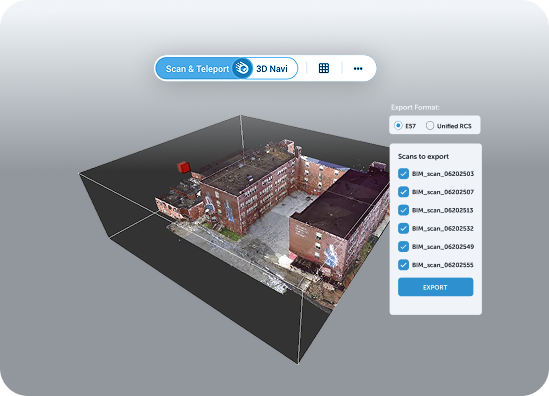Image resolution: width=549 pixels, height=396 pixels.
Task: Uncheck BIM_scan_06202507 checkbox
Action: point(403,192)
